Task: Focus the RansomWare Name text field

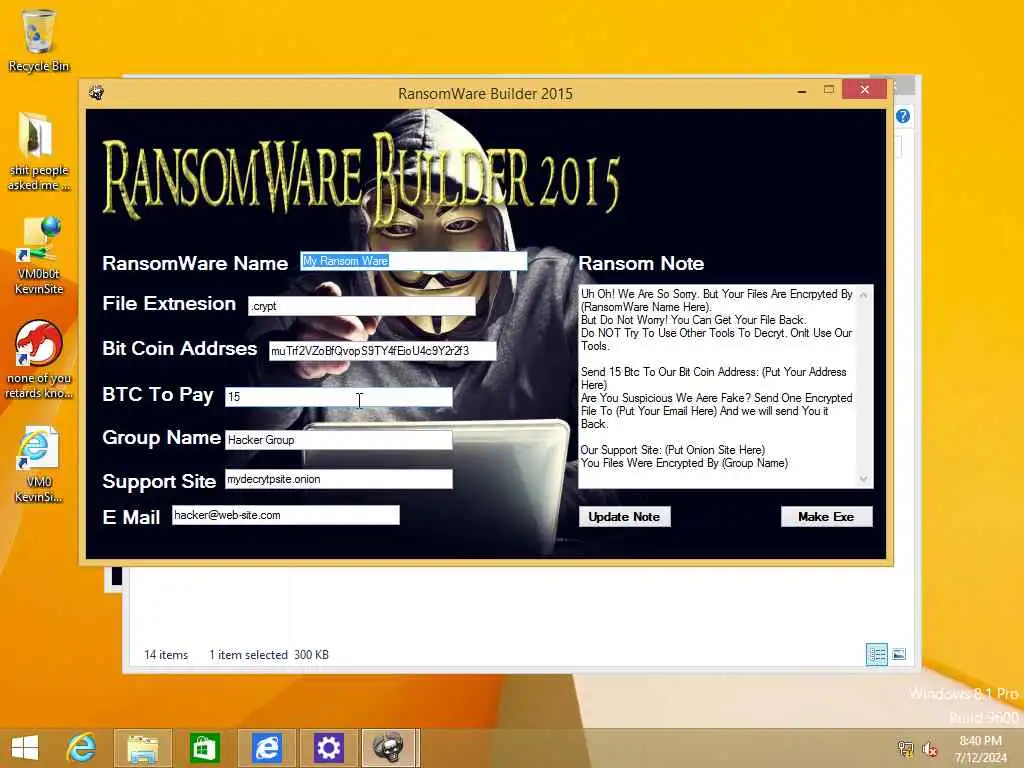Action: tap(413, 261)
